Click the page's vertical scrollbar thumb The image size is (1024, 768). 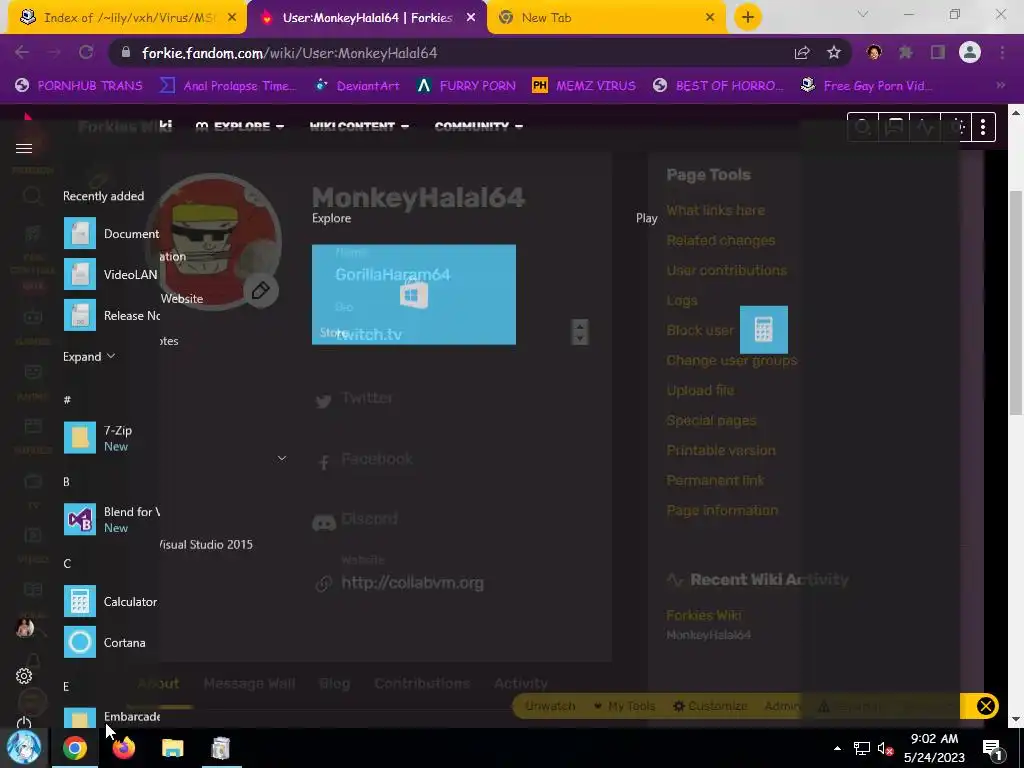(1016, 302)
